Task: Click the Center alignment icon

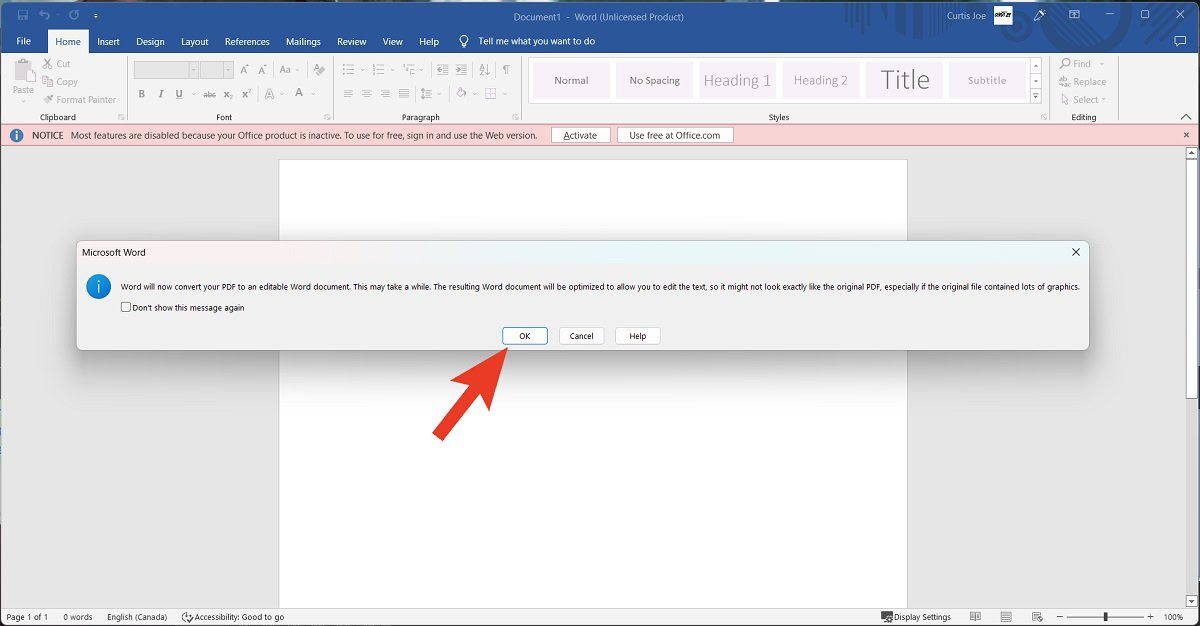Action: click(367, 94)
